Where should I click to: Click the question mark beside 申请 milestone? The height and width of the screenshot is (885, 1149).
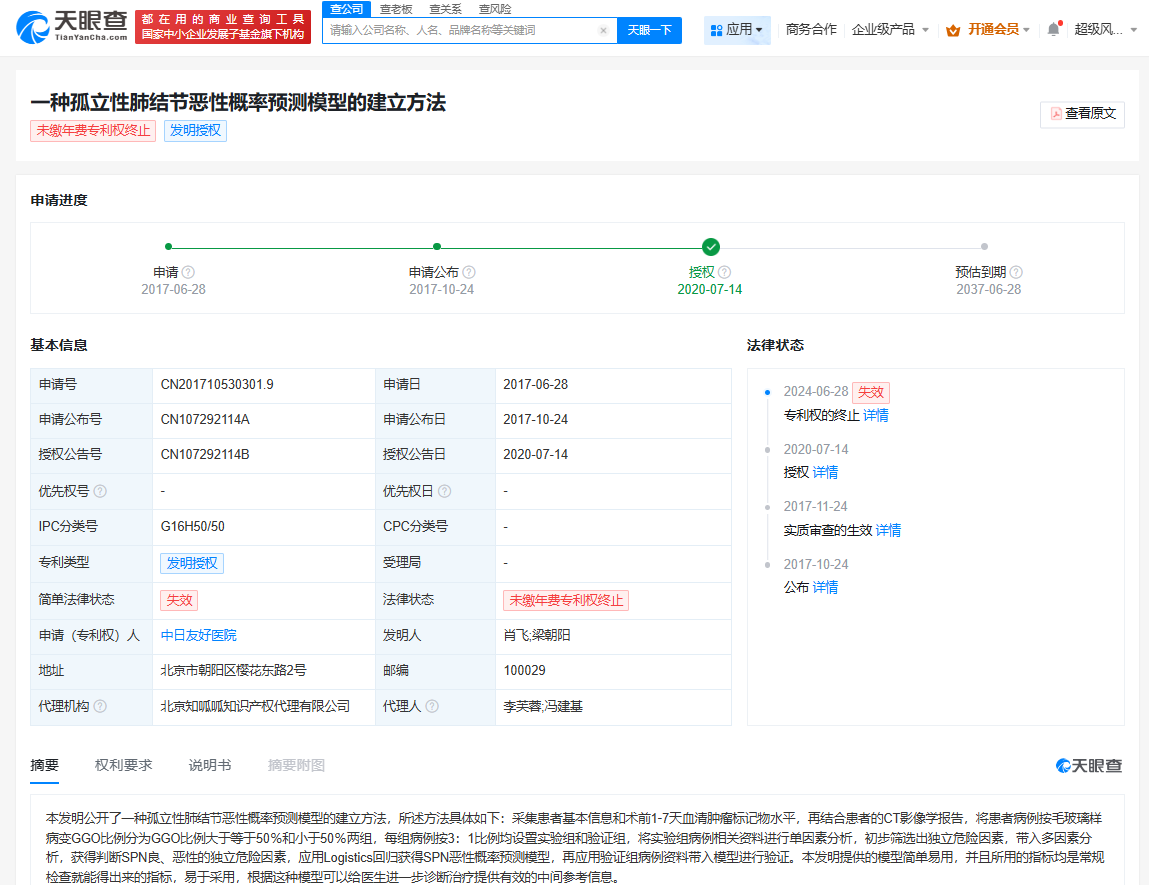tap(189, 271)
